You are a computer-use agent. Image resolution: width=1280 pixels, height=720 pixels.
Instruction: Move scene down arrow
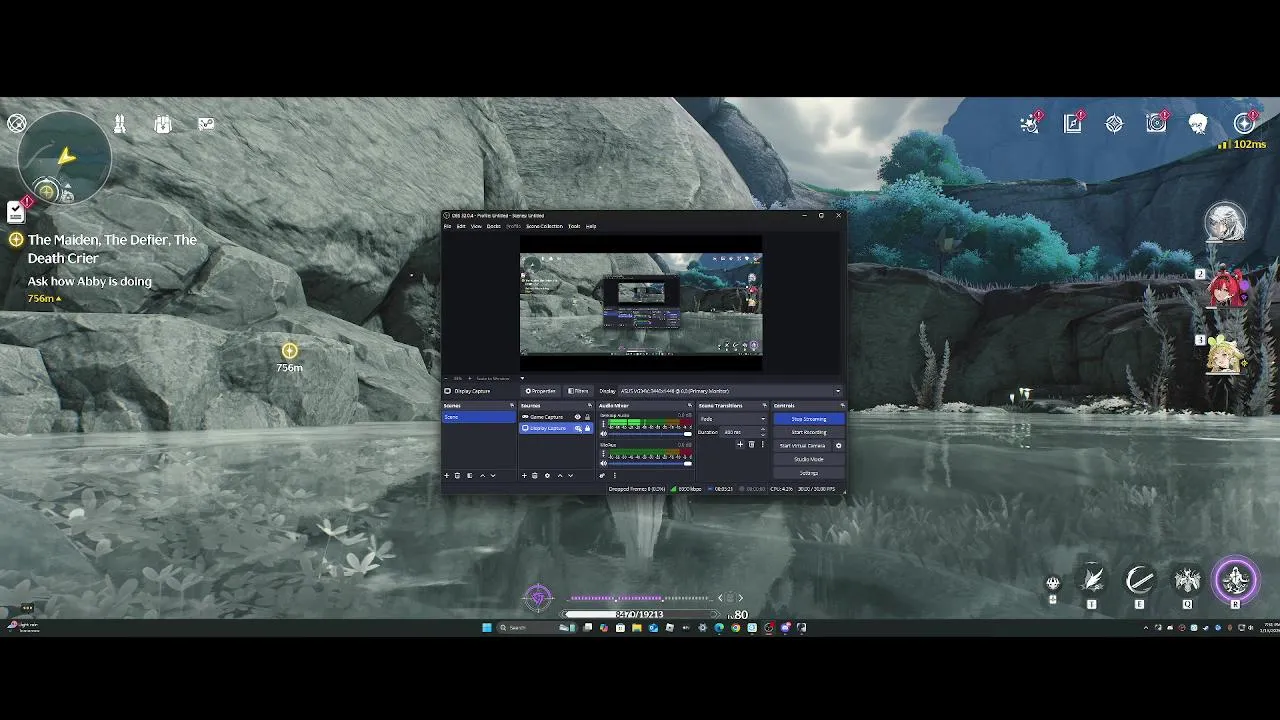pyautogui.click(x=493, y=475)
